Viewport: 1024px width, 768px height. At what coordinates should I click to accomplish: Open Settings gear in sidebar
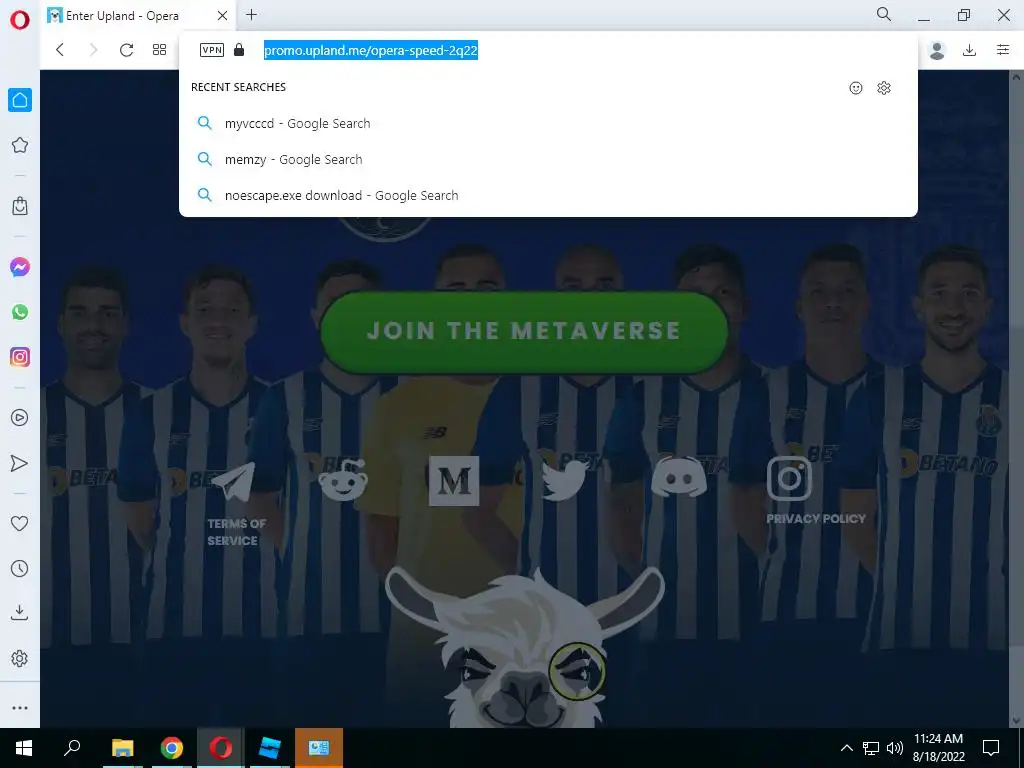[20, 658]
